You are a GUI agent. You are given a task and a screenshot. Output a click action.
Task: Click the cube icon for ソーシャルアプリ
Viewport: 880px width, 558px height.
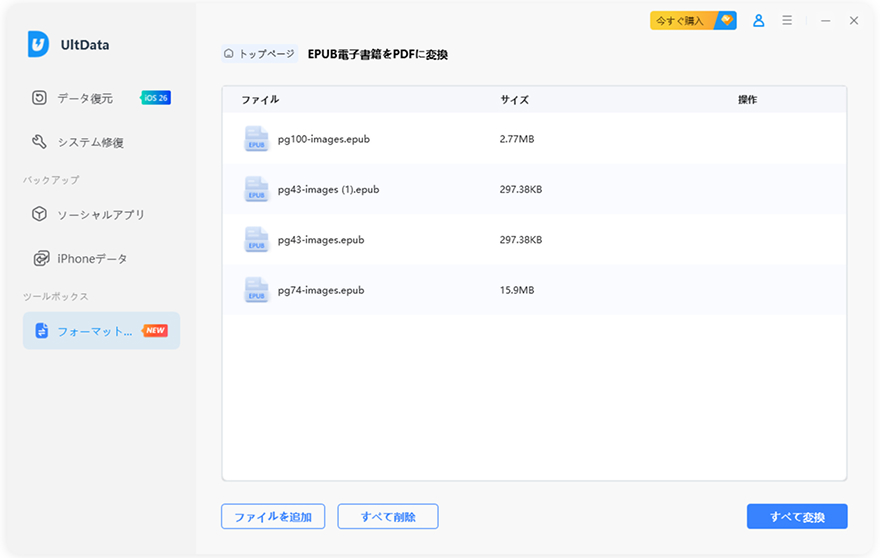(x=39, y=214)
